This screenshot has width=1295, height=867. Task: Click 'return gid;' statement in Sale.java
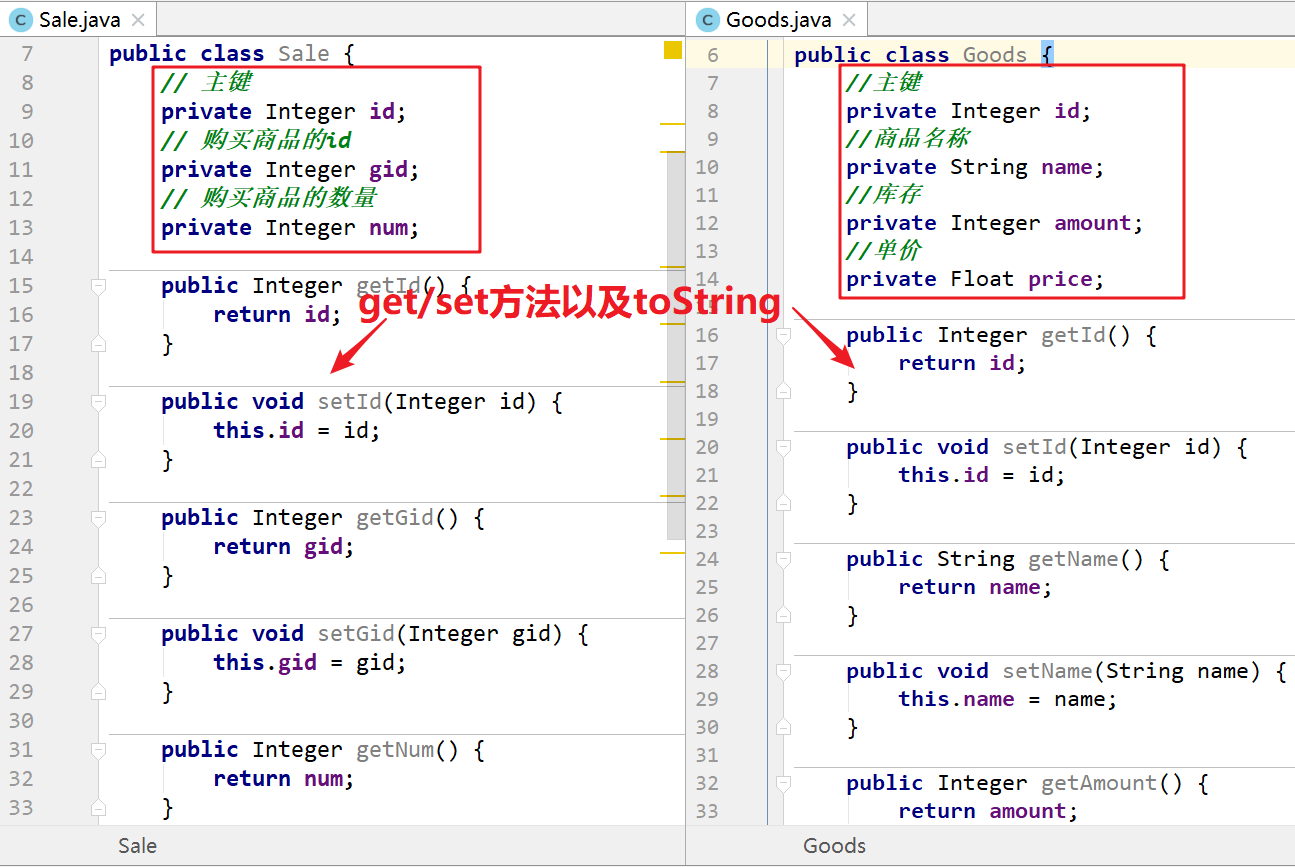(x=284, y=547)
